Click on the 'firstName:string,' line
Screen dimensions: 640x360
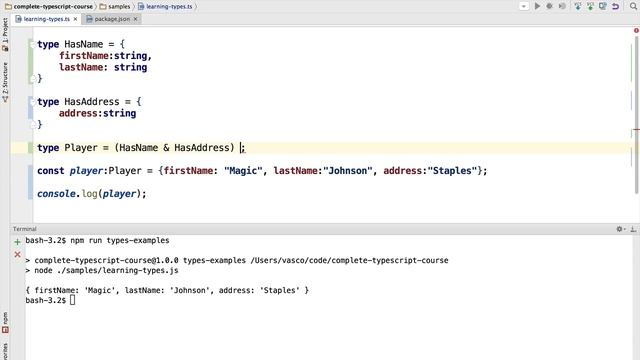[x=105, y=56]
